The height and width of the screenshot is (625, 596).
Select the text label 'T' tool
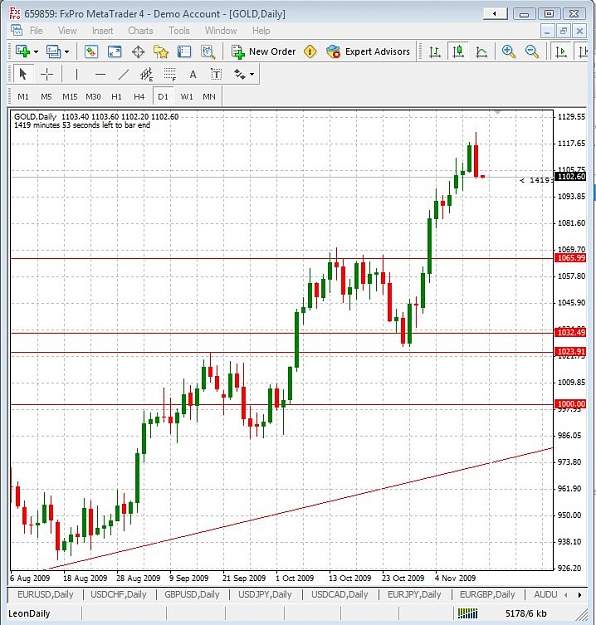[x=216, y=74]
